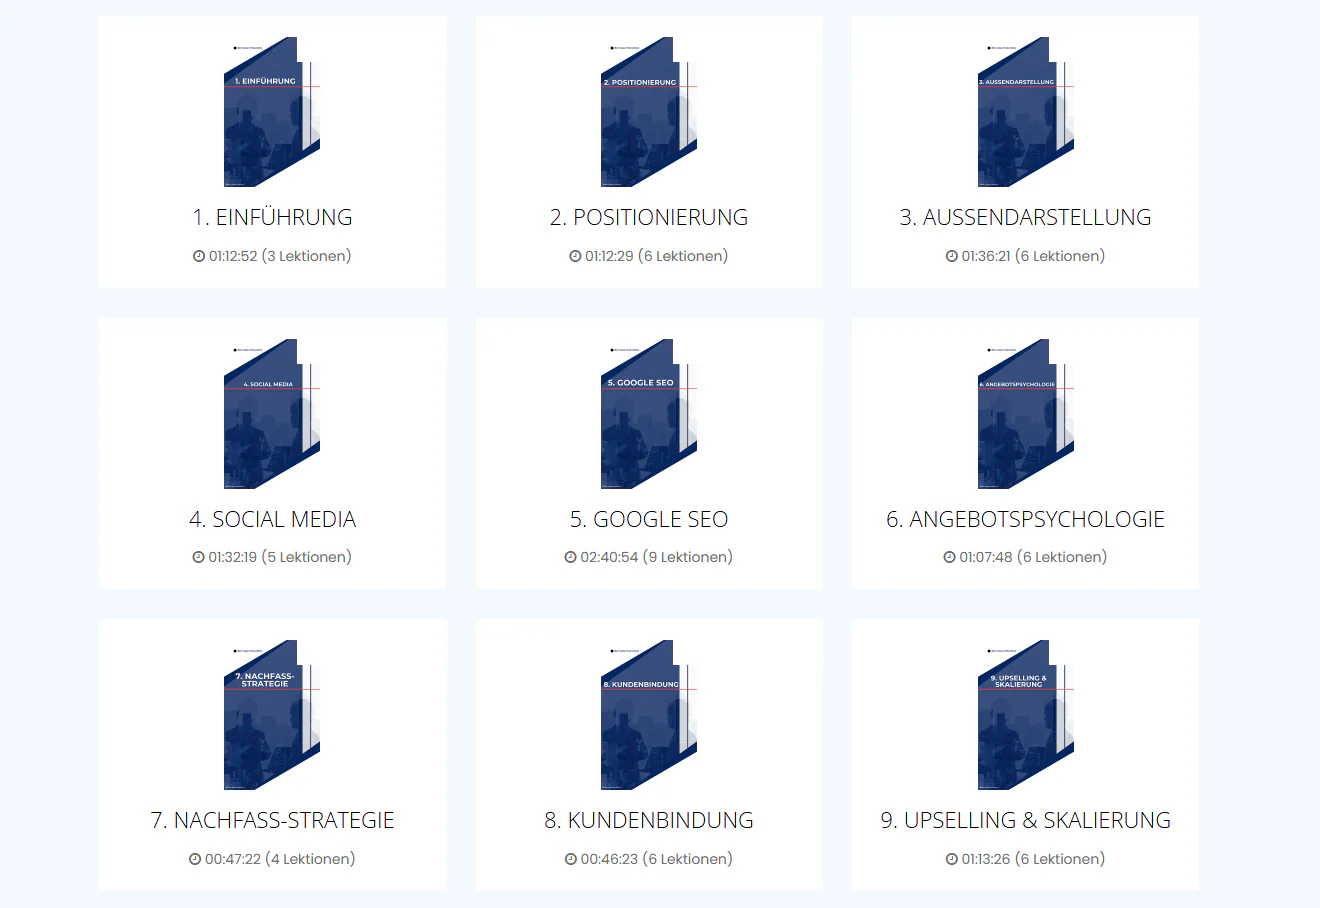Screen dimensions: 1320x908
Task: Click clock icon beside 02:40:54 duration
Action: (x=570, y=557)
